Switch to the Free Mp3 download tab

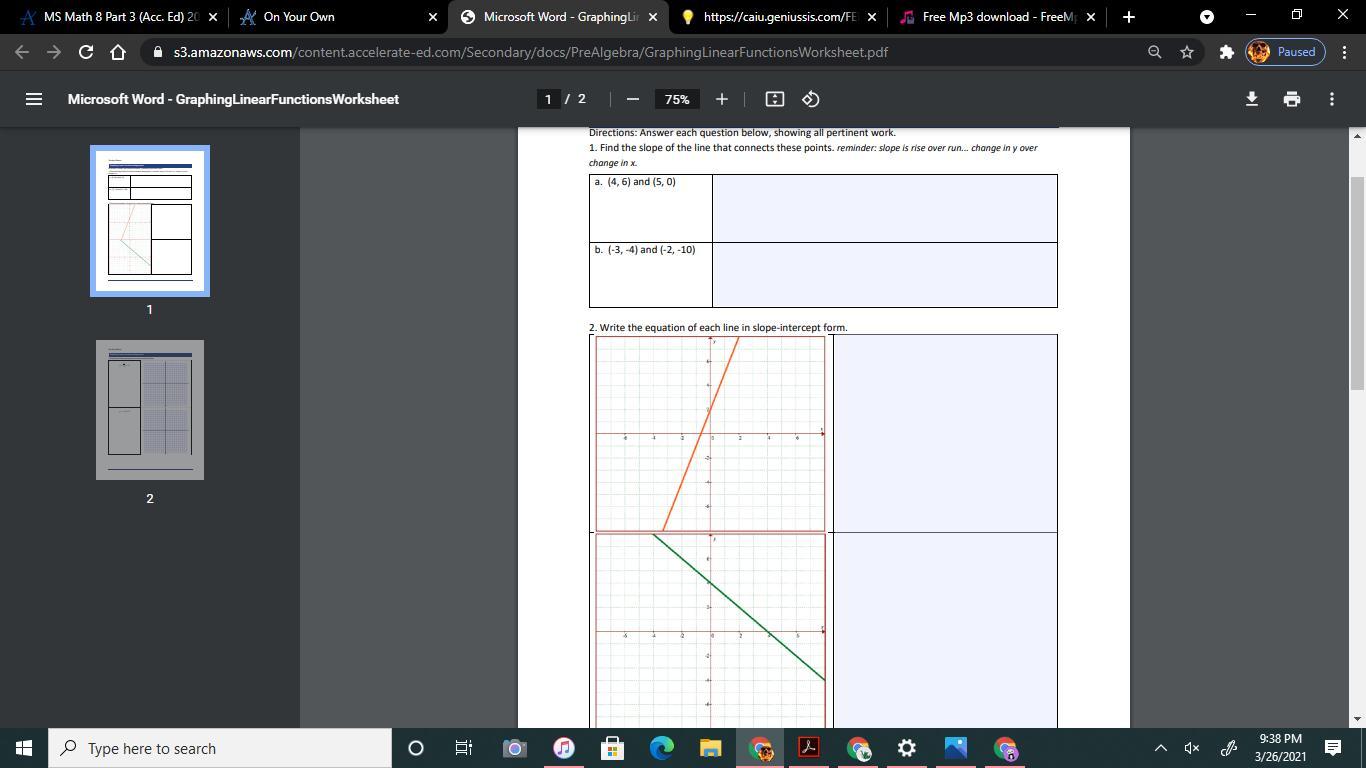tap(995, 17)
